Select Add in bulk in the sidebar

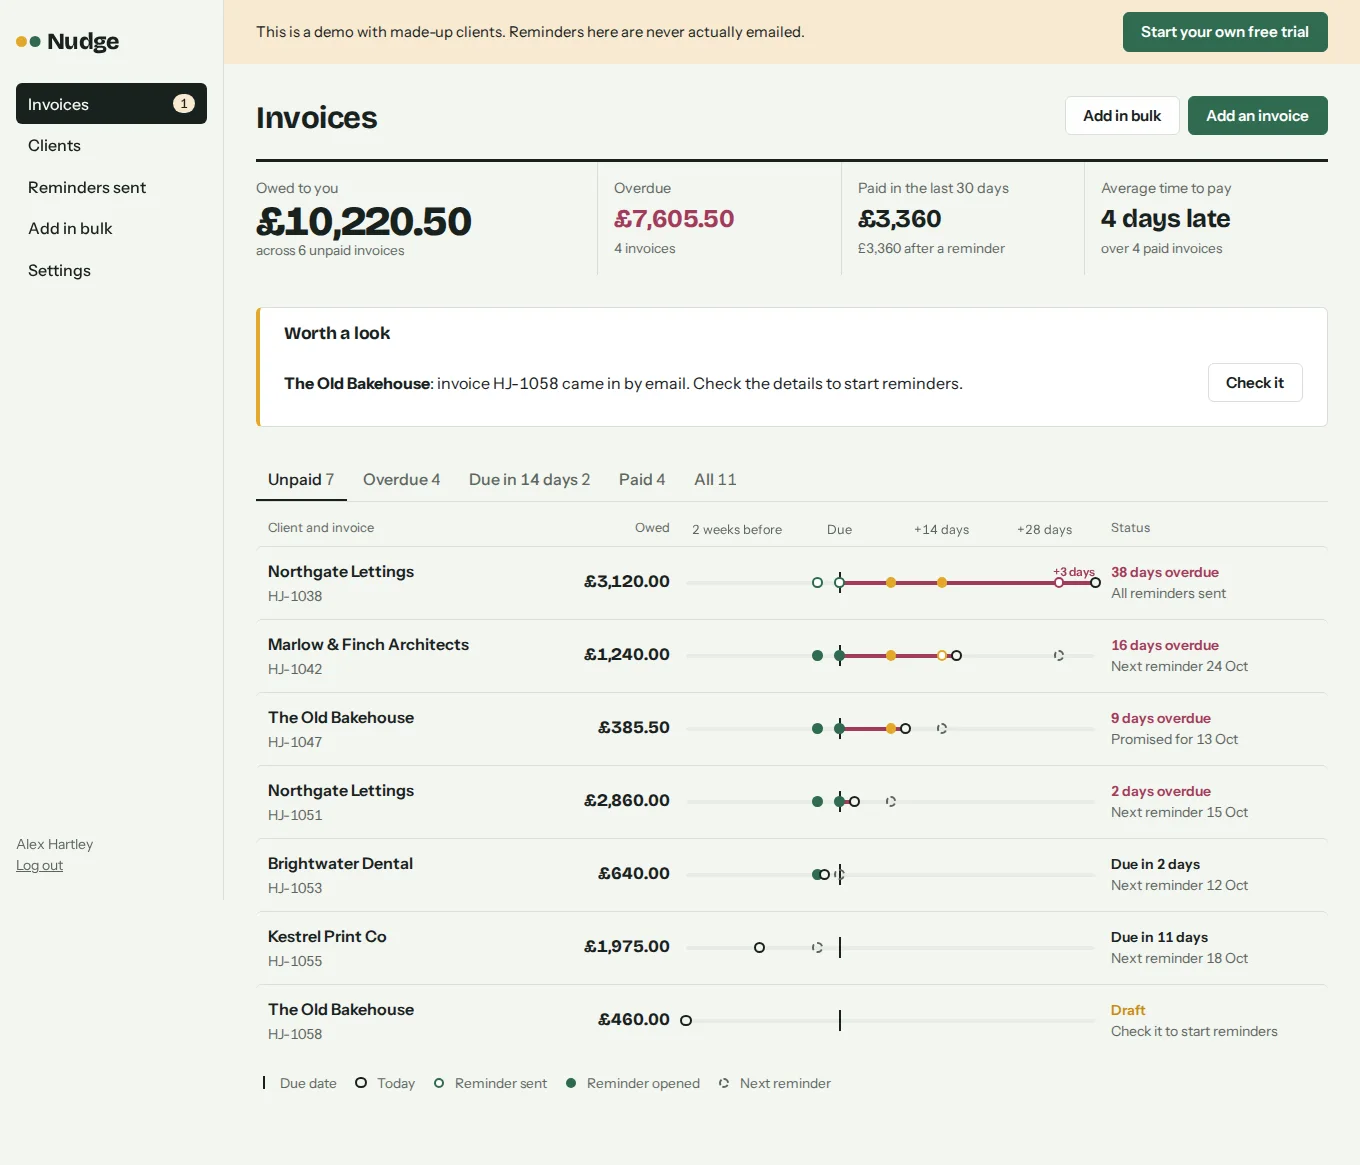(111, 229)
